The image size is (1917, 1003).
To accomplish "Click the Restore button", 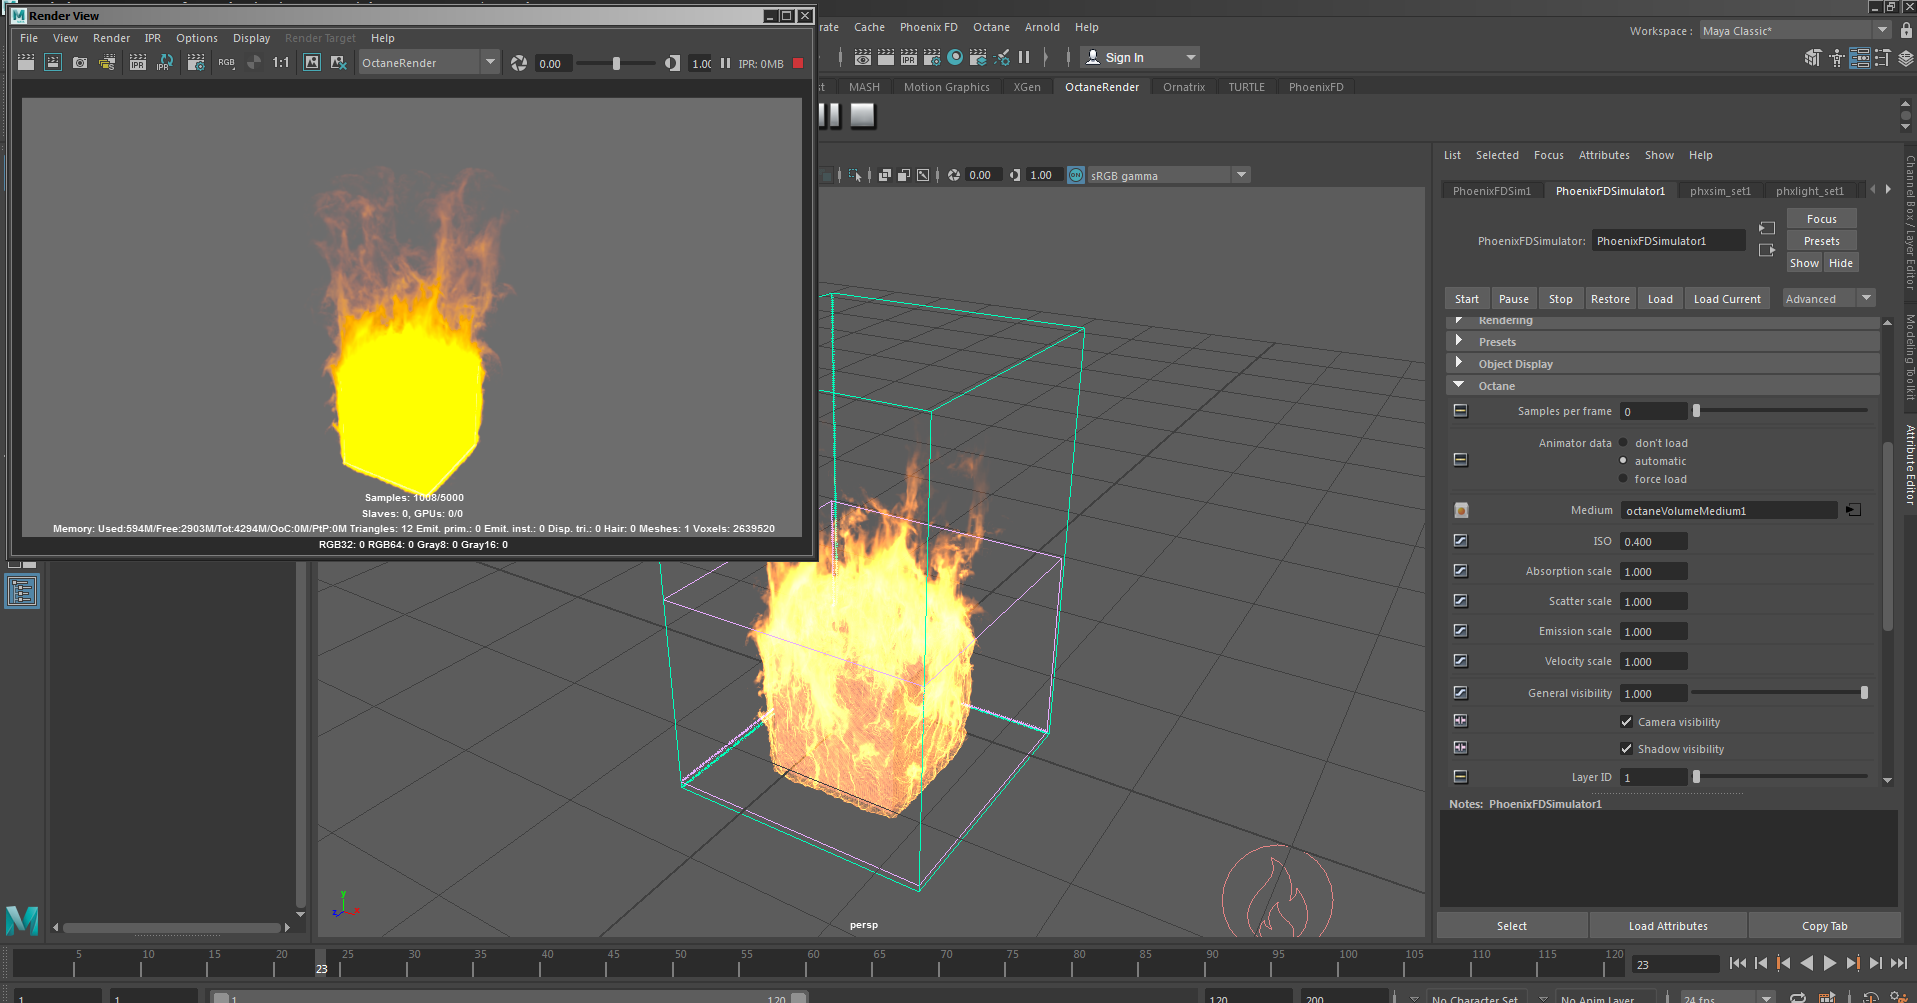I will point(1610,299).
